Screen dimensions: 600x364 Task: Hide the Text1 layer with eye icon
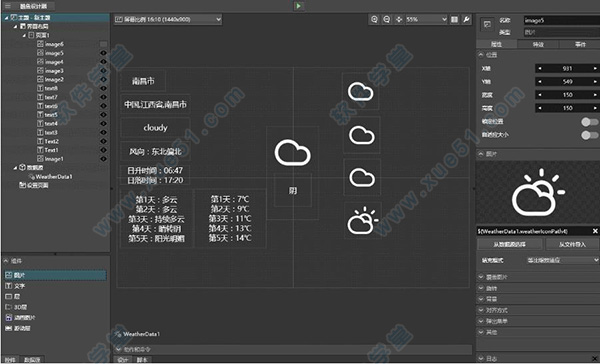click(103, 150)
